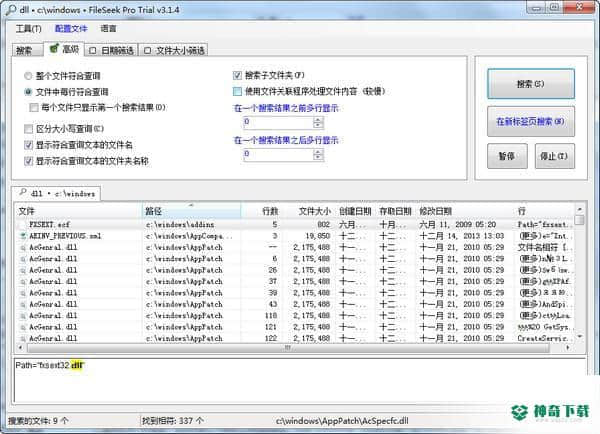The image size is (600, 434).
Task: Click 六月 11, 2009 05:20 modified date
Action: coord(458,225)
